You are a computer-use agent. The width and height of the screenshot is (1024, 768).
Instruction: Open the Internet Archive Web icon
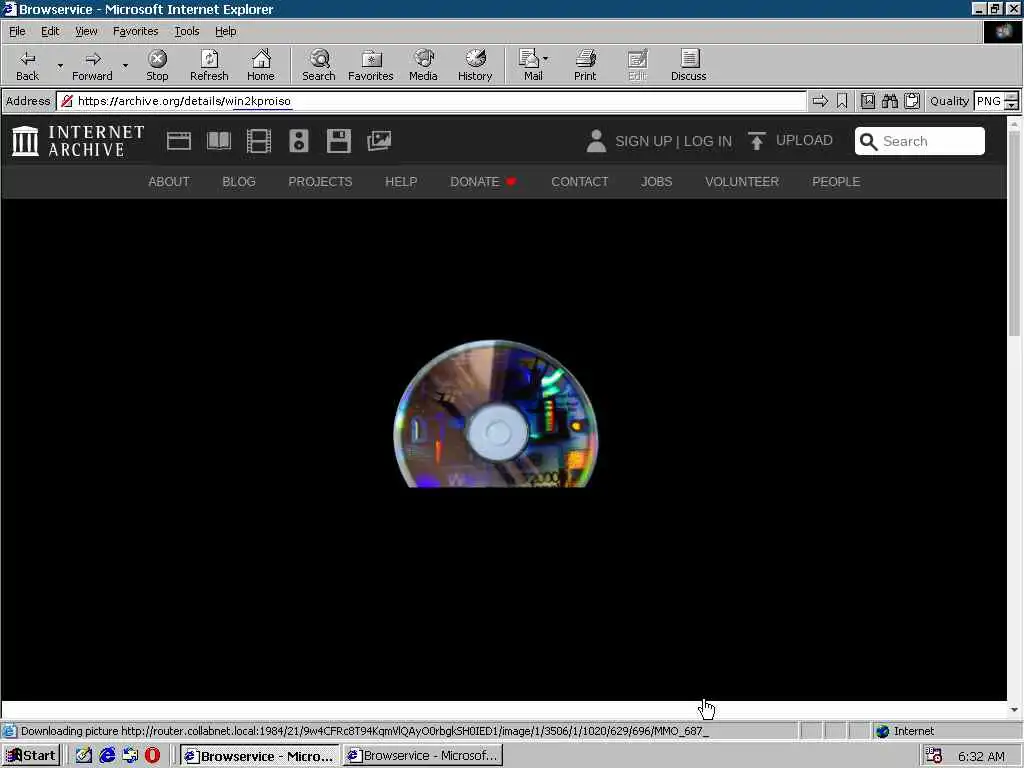[178, 141]
